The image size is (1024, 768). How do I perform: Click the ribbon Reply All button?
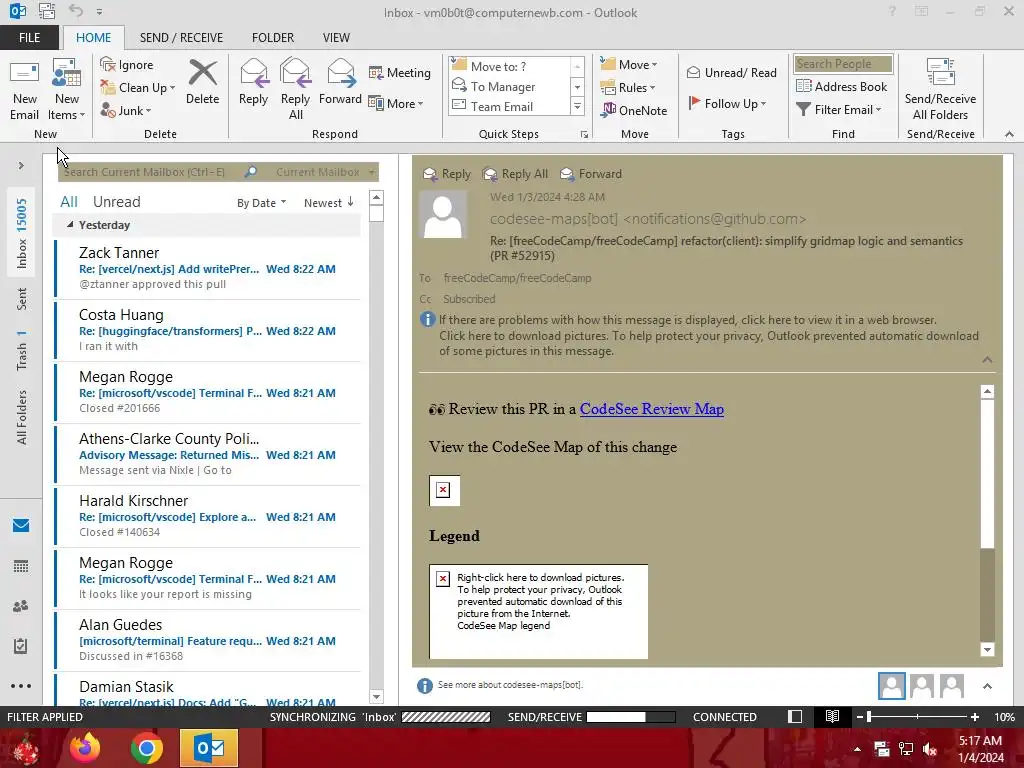(x=295, y=89)
